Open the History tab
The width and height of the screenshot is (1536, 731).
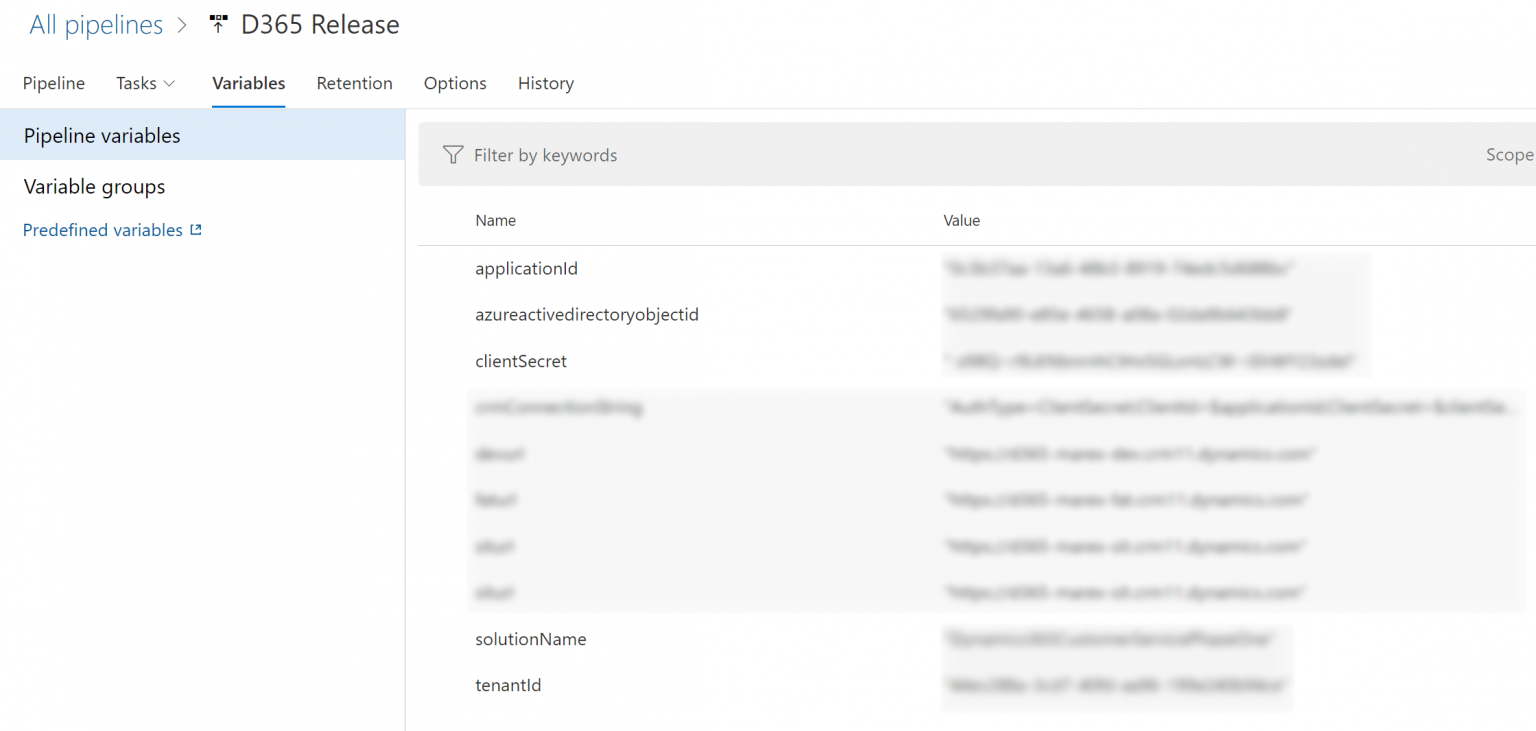click(x=545, y=83)
